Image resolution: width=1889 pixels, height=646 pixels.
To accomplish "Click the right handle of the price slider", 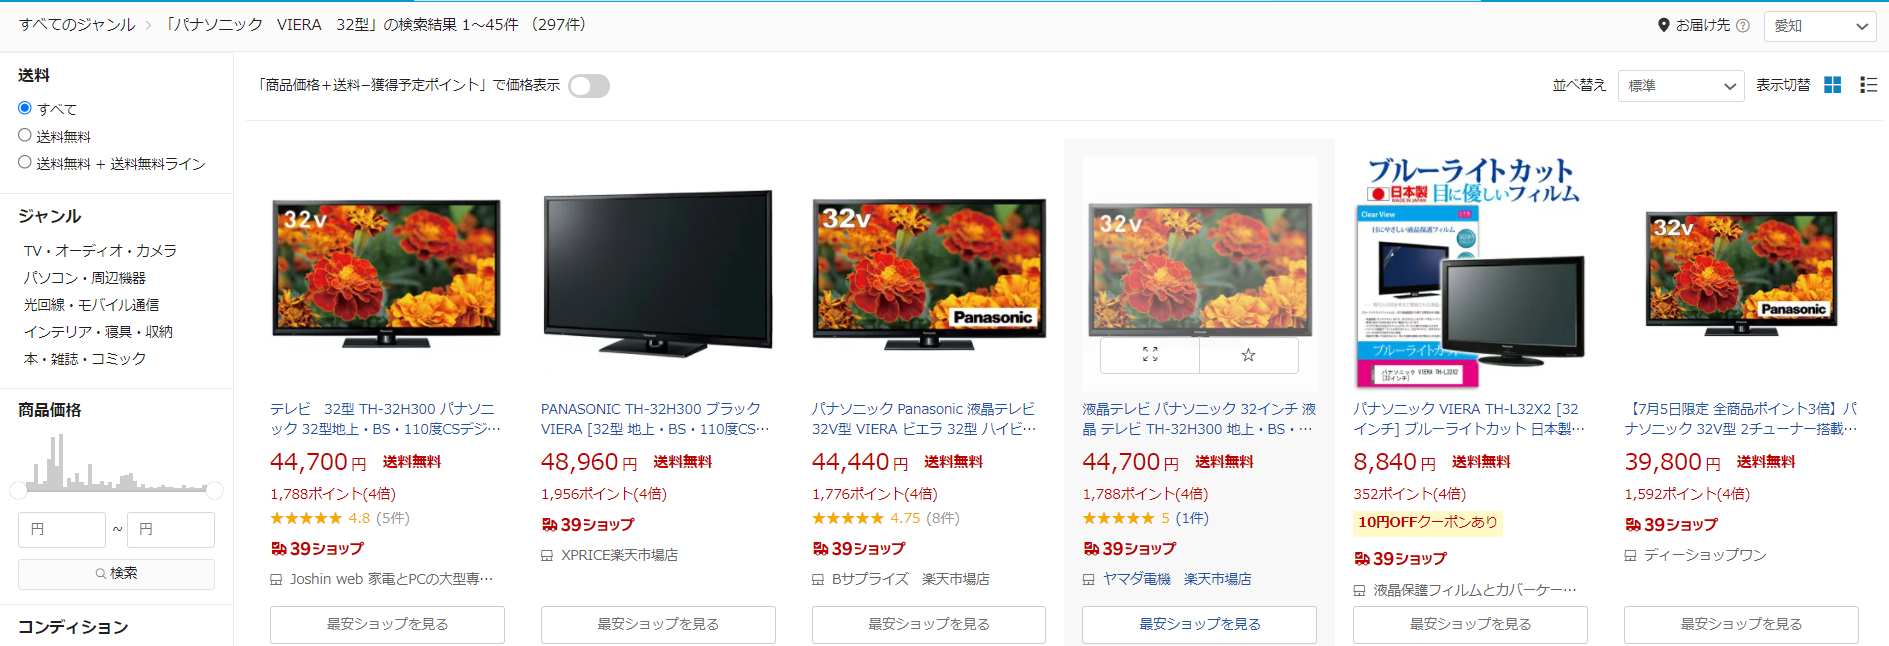I will click(x=214, y=490).
